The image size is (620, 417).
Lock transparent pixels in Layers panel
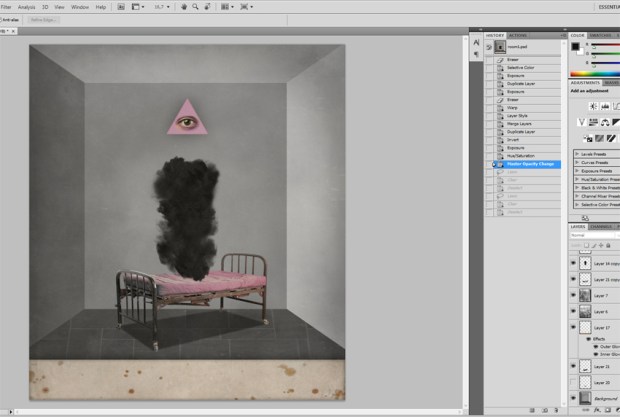pyautogui.click(x=586, y=245)
